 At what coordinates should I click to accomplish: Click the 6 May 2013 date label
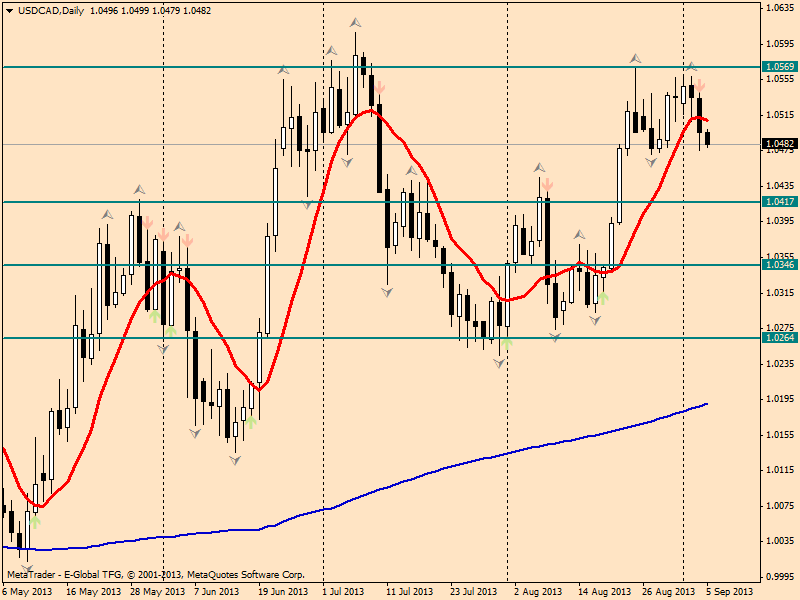(x=28, y=592)
